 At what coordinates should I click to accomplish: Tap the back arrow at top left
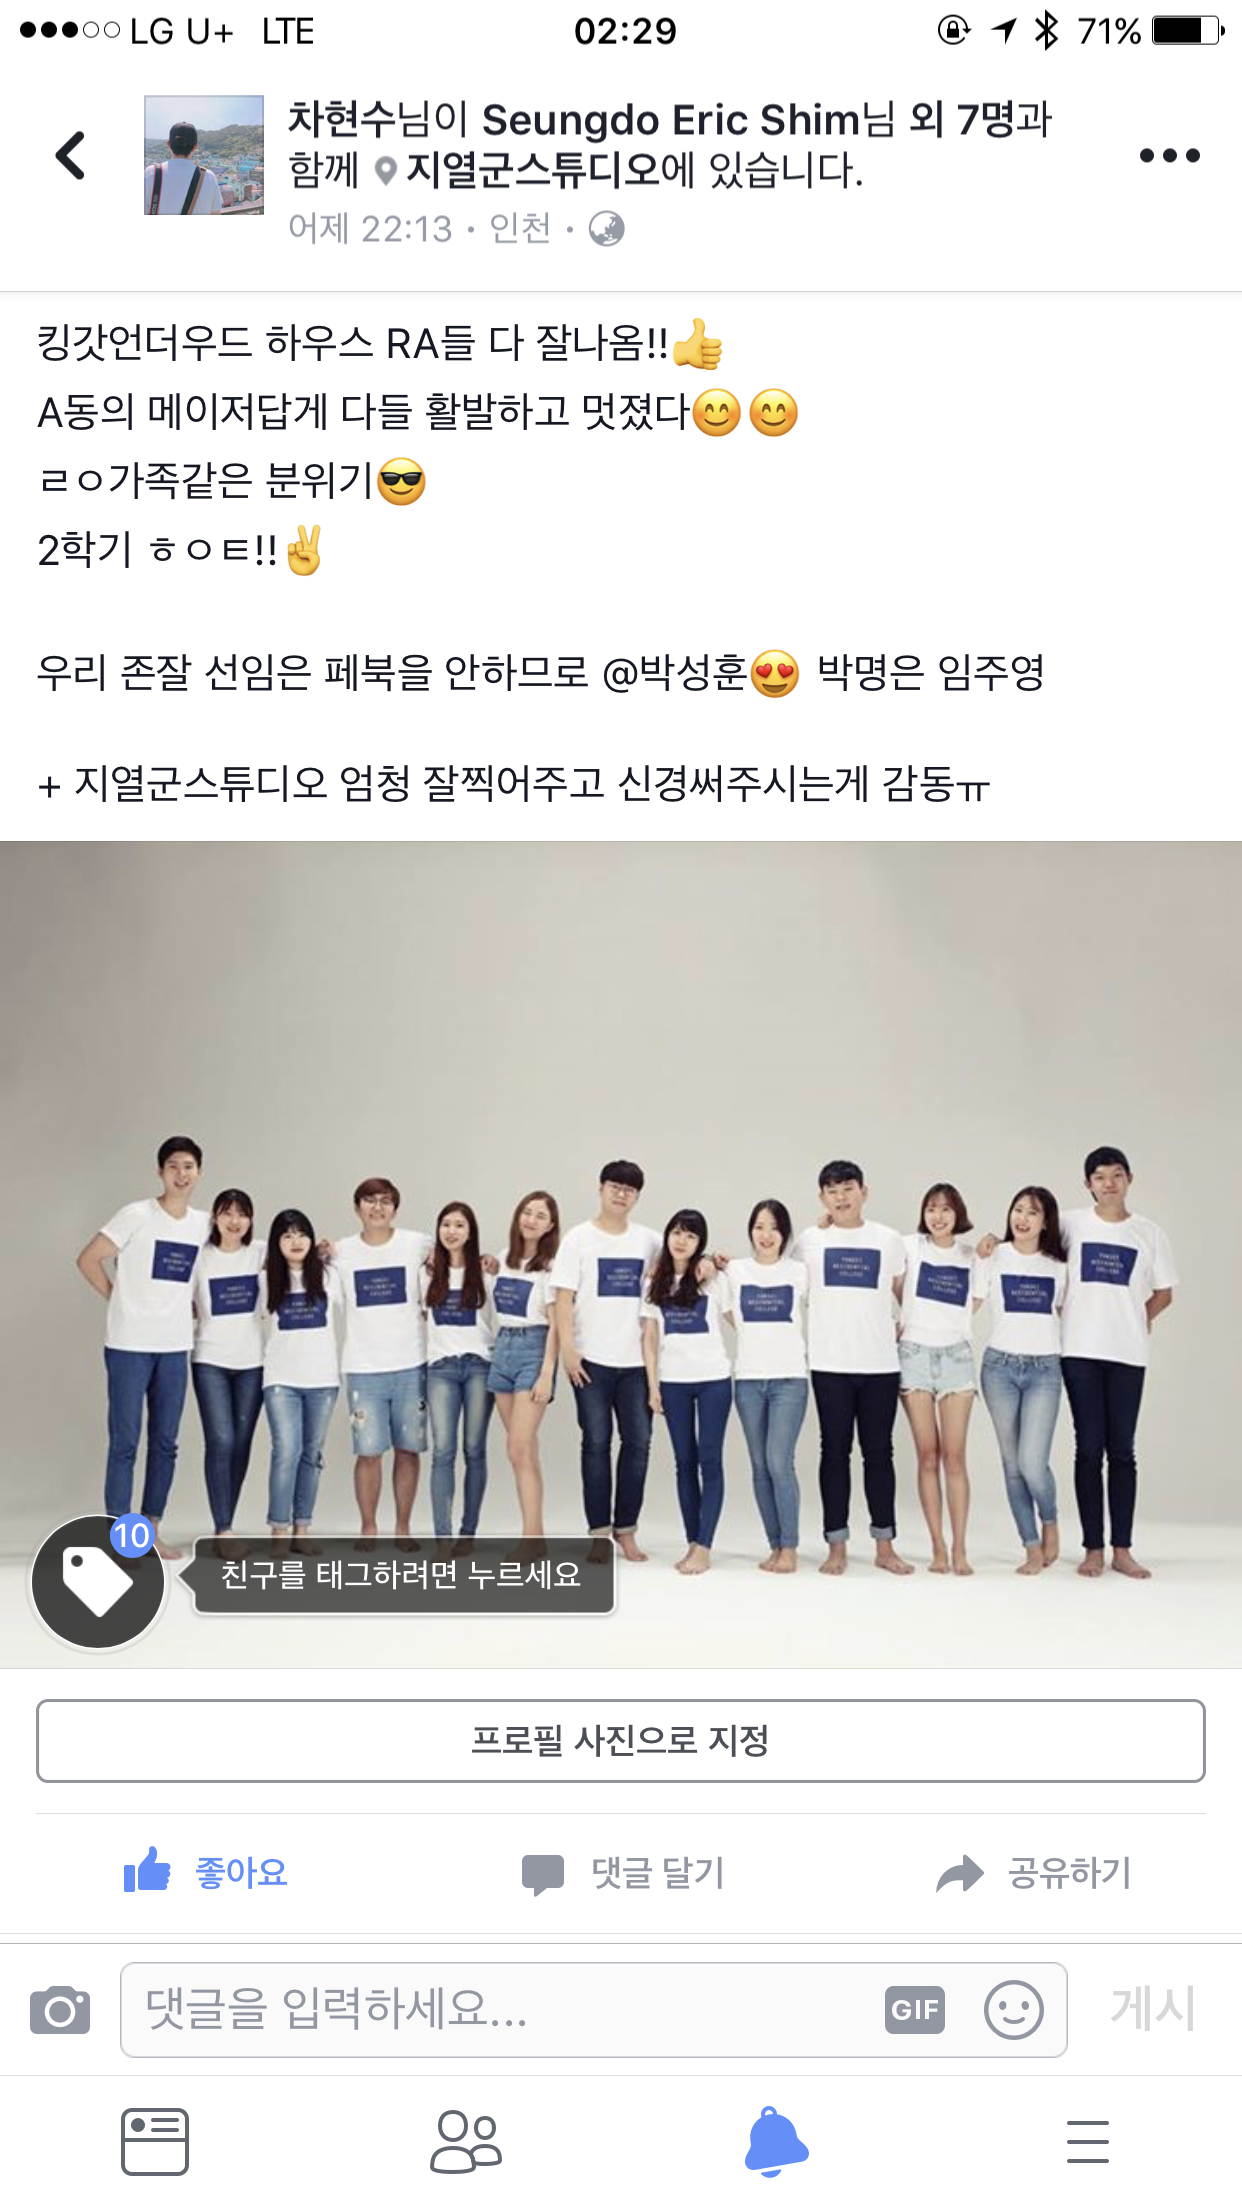(70, 156)
